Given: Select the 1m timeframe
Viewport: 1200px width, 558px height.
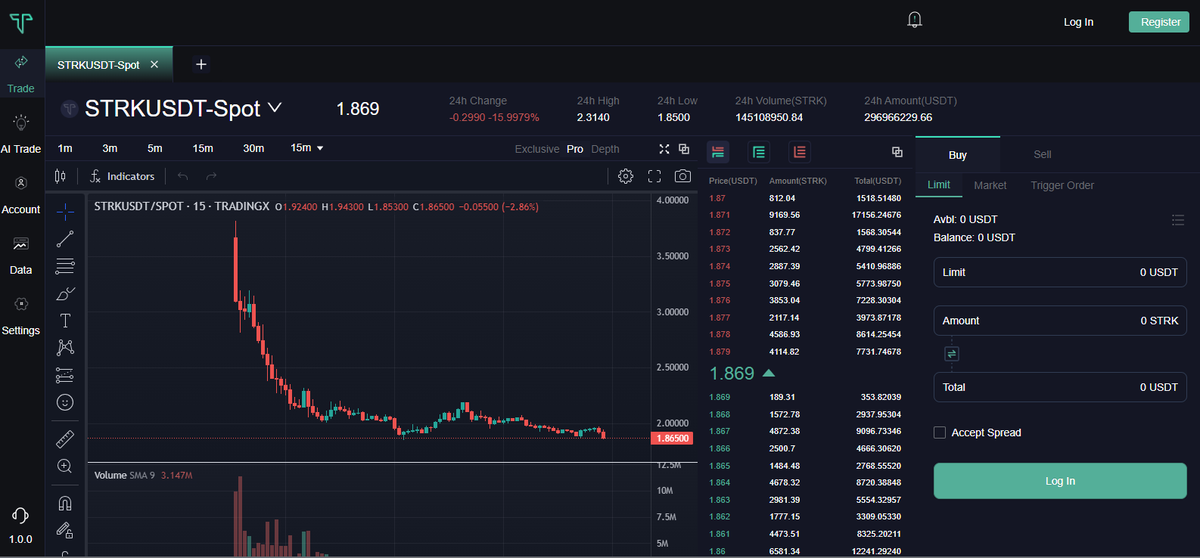Looking at the screenshot, I should click(65, 148).
